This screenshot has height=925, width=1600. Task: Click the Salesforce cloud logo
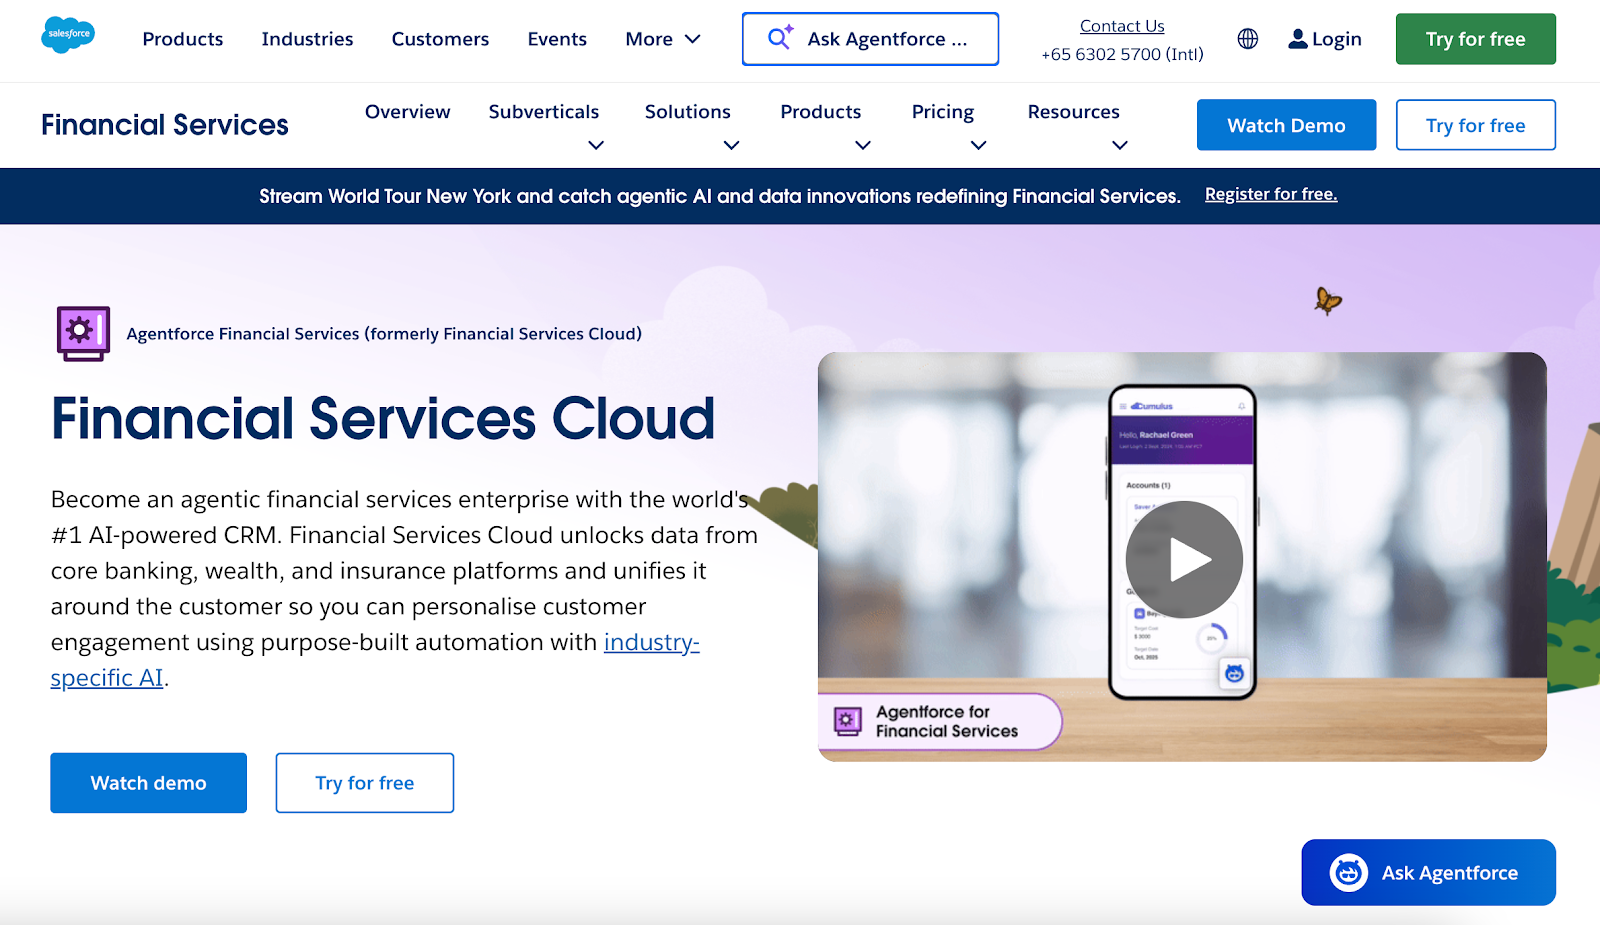click(66, 34)
